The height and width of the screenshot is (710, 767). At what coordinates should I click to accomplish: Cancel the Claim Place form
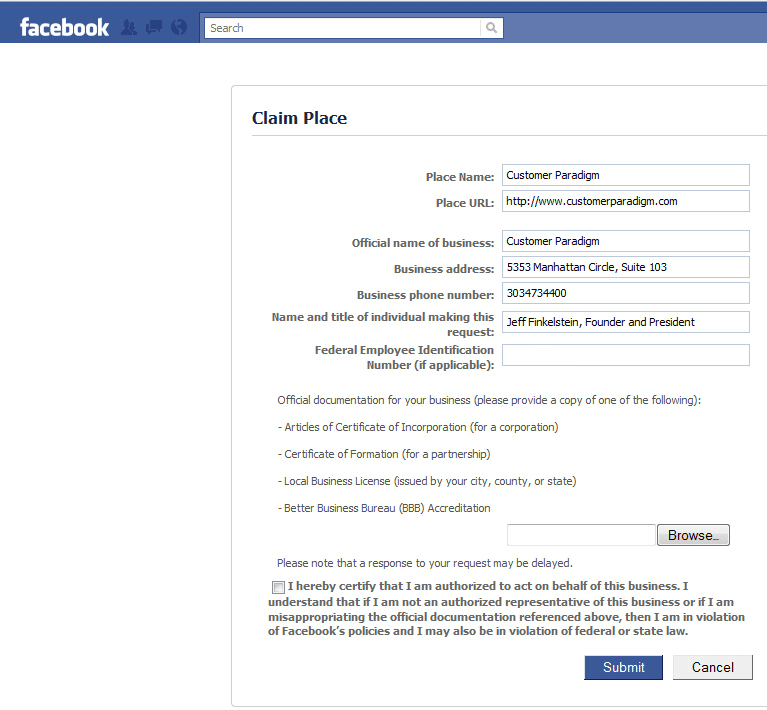(712, 667)
